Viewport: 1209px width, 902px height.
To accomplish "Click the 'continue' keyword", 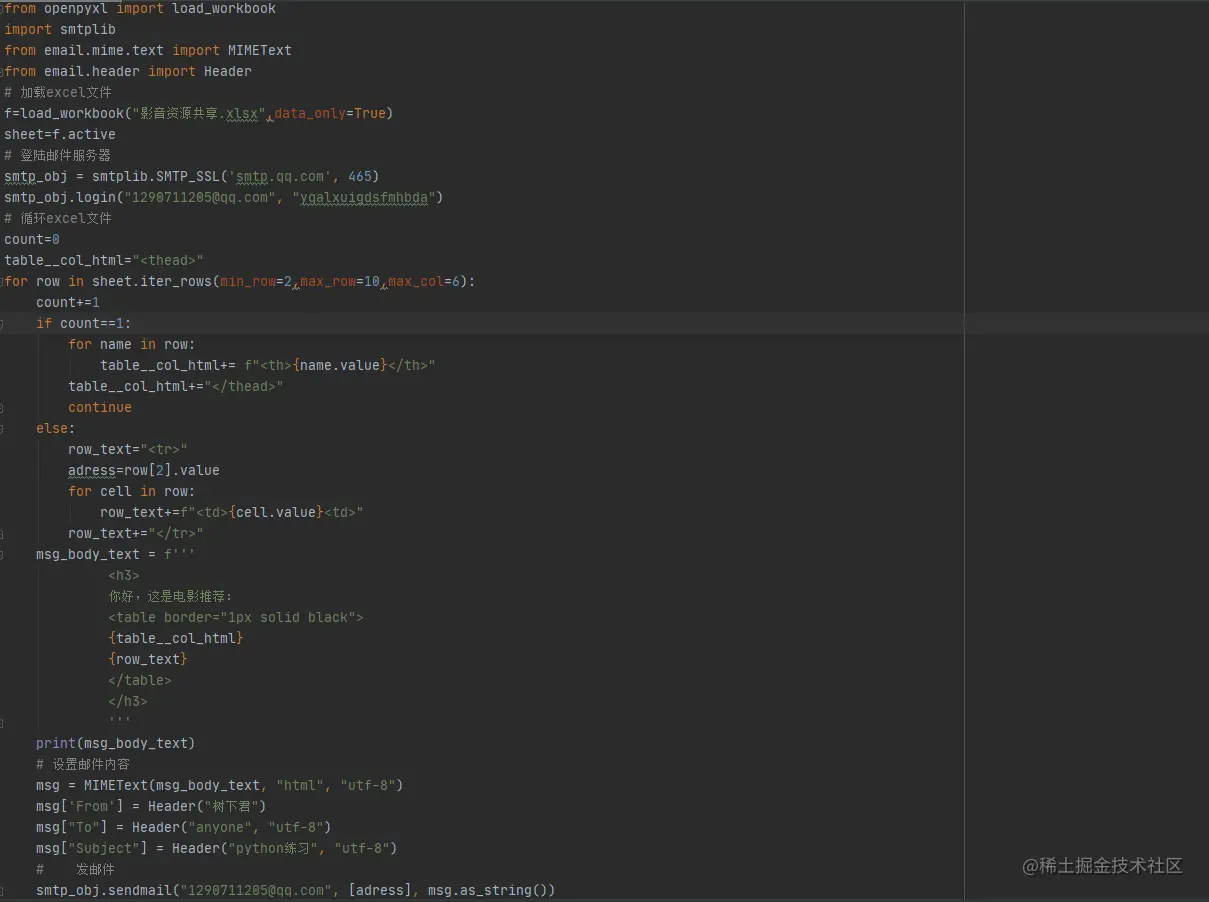I will click(x=100, y=407).
